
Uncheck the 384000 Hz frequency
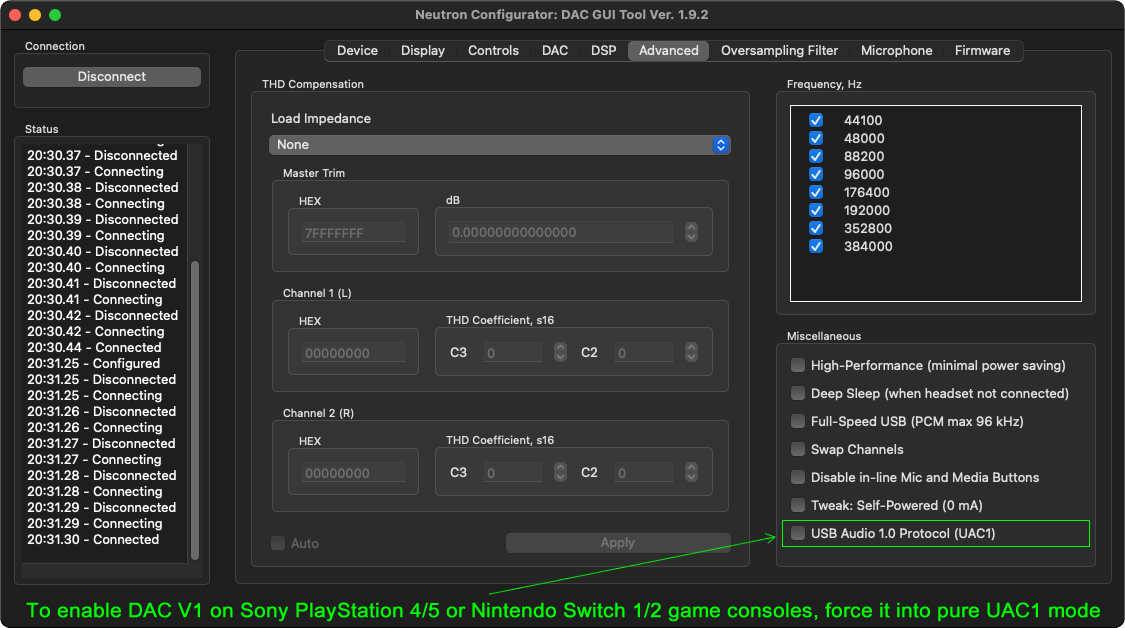coord(816,246)
